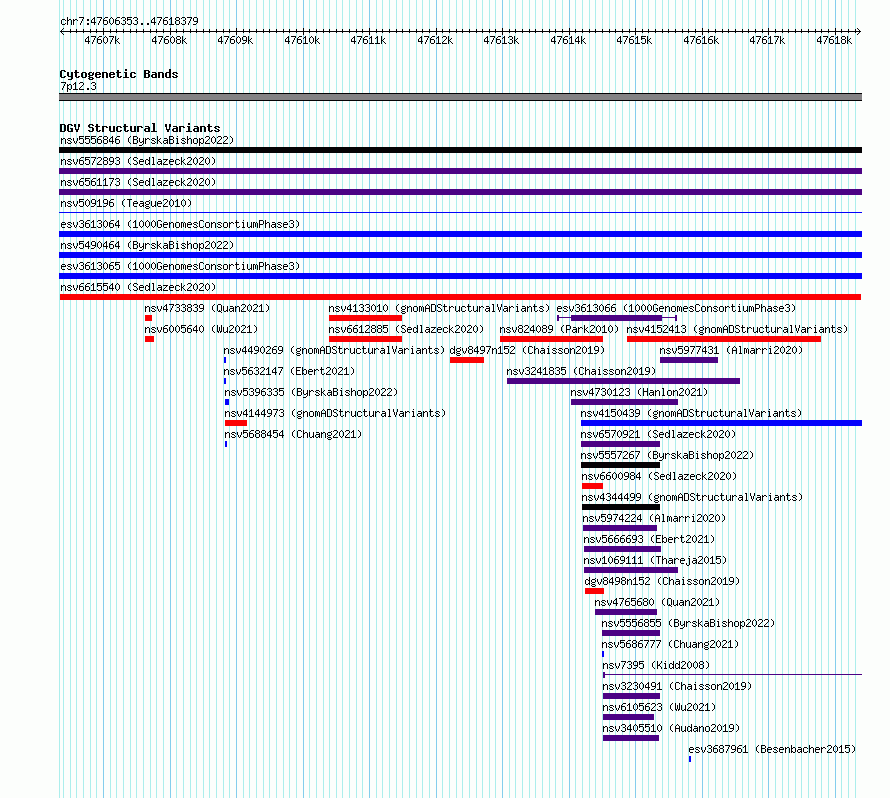Select nsv4765680 (Quan2021) label

[657, 602]
